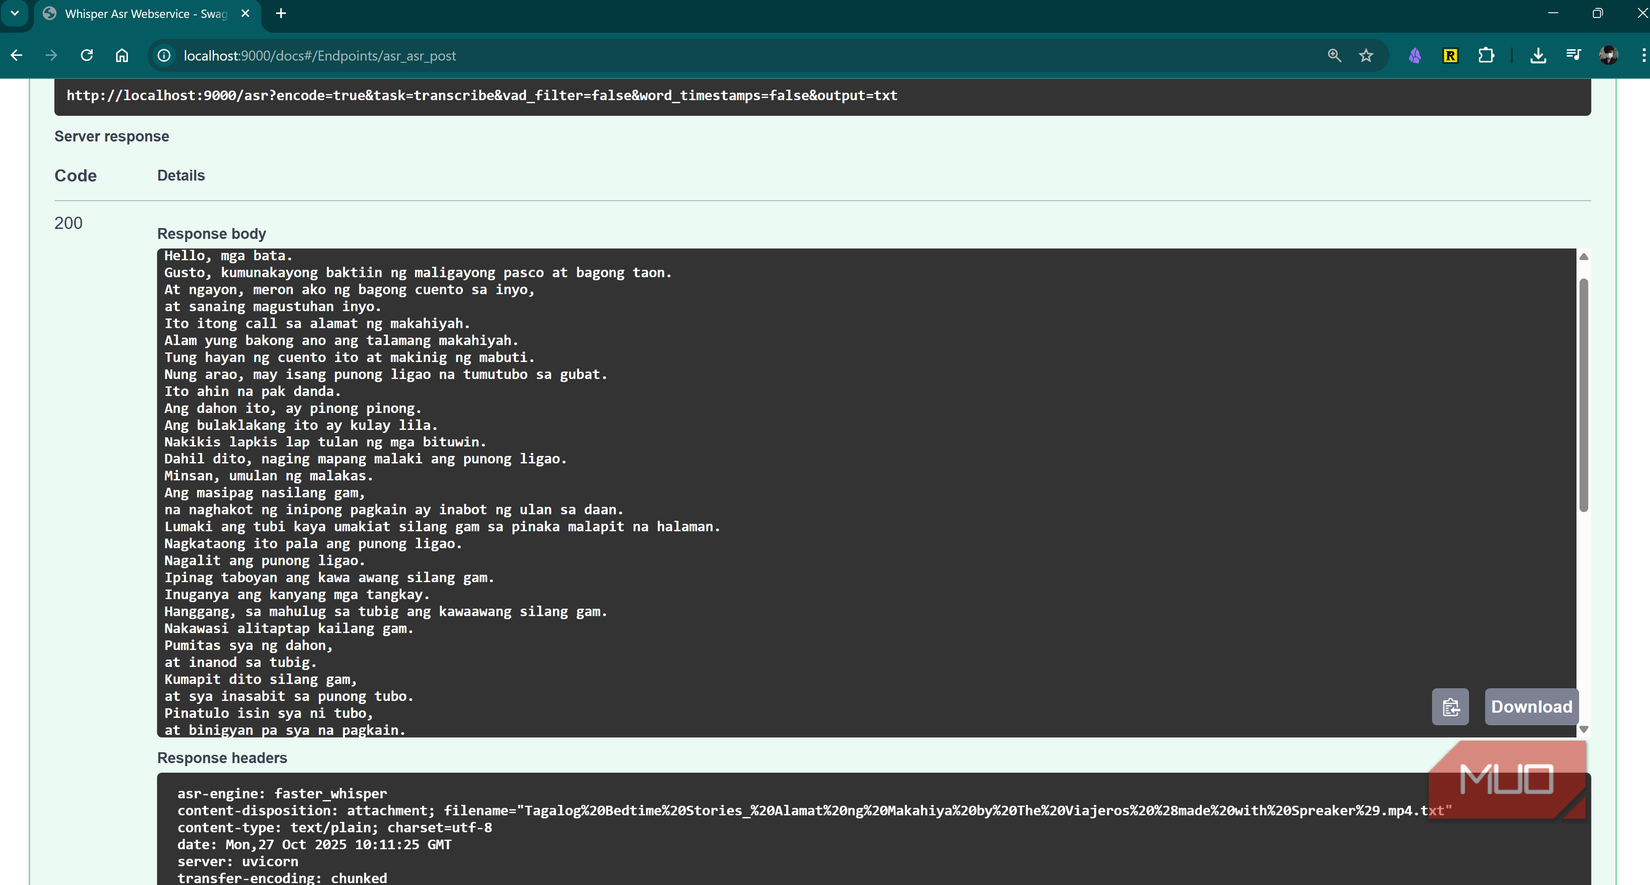The width and height of the screenshot is (1650, 885).
Task: Click 'Inuganya ang kanyang mga tangkay.'
Action: click(297, 595)
